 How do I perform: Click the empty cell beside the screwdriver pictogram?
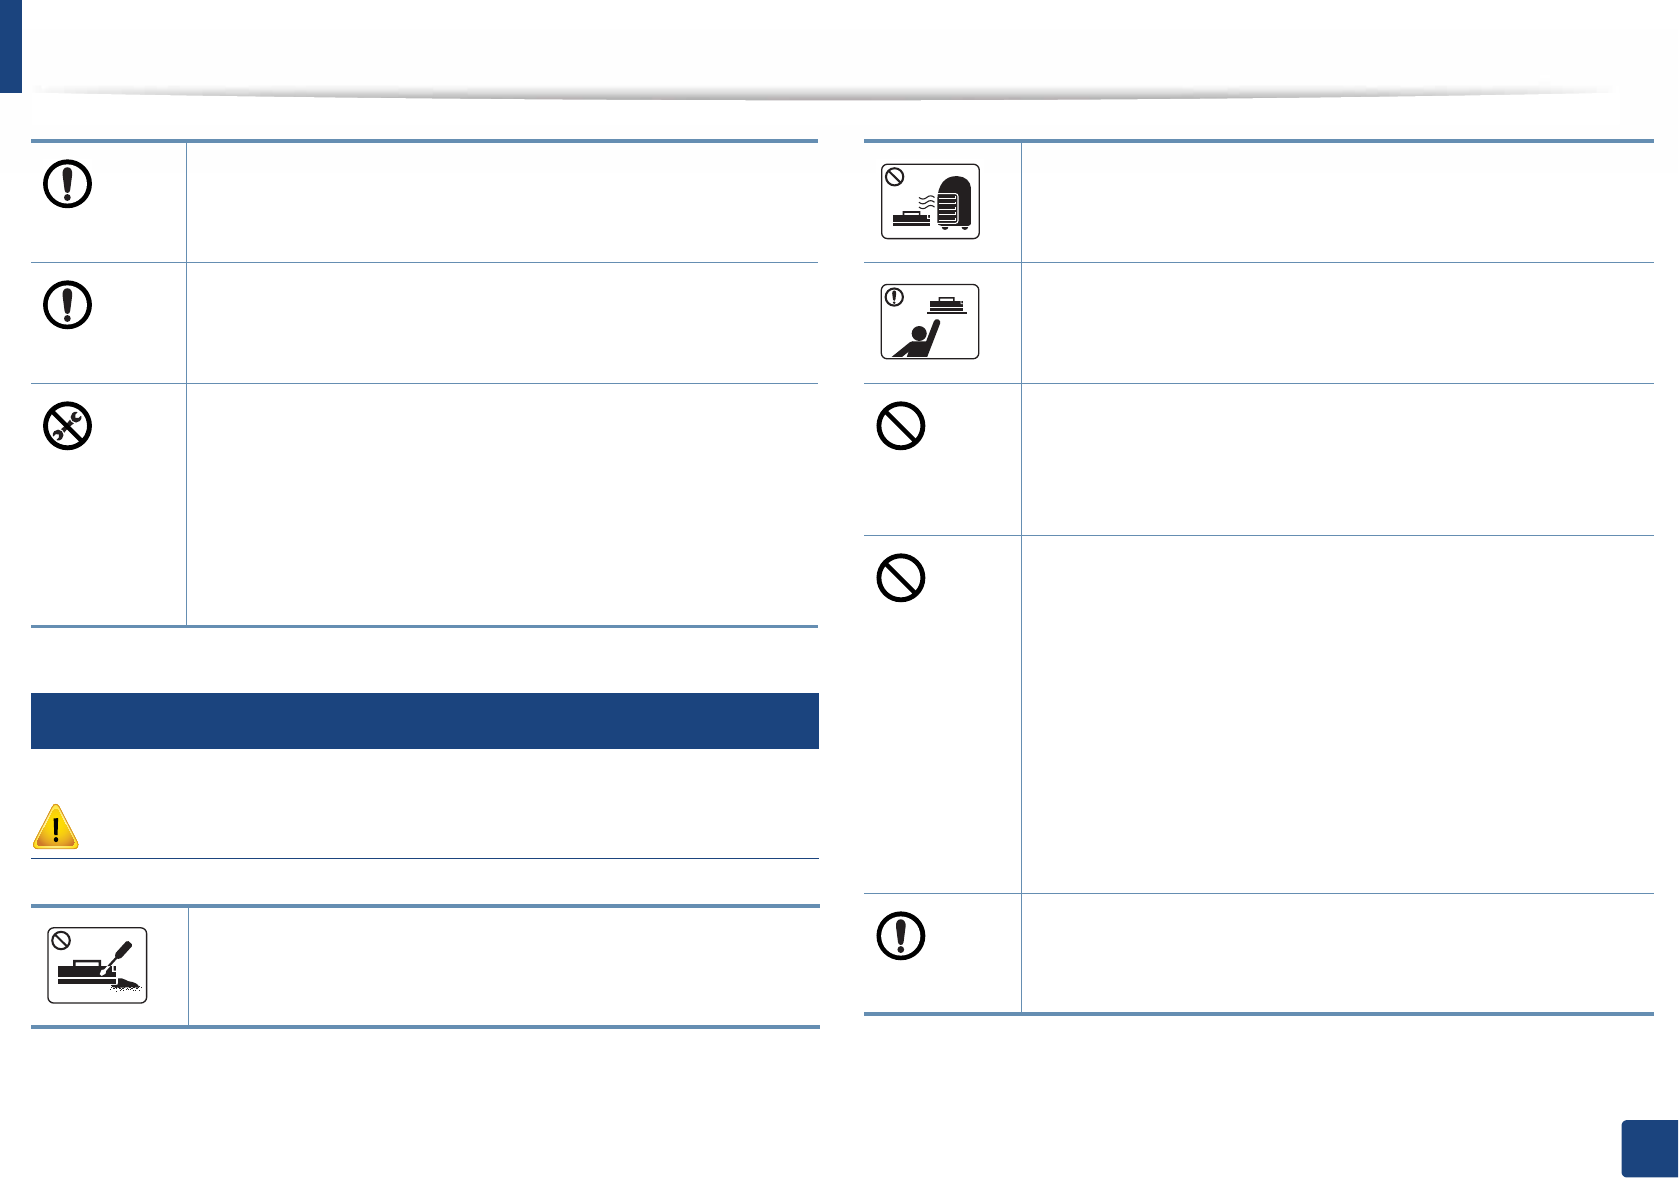[503, 966]
